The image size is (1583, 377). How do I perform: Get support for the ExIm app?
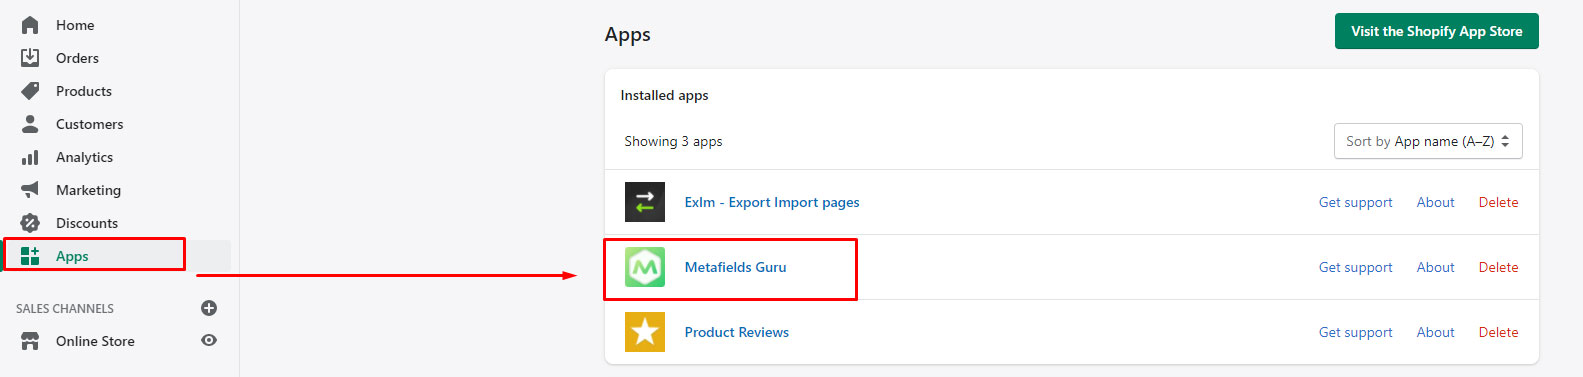1355,202
